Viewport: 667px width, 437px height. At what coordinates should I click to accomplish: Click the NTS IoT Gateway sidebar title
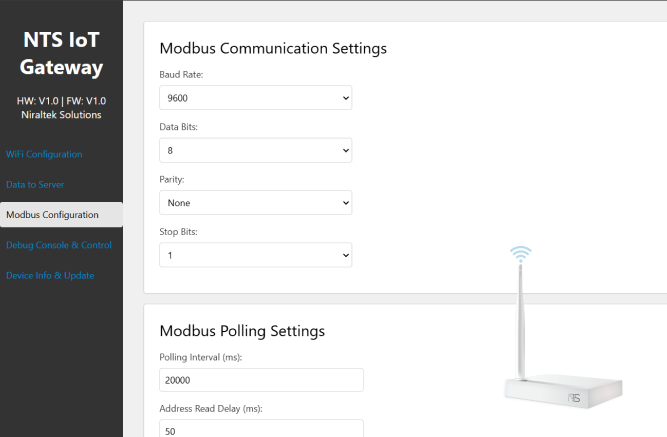click(62, 54)
